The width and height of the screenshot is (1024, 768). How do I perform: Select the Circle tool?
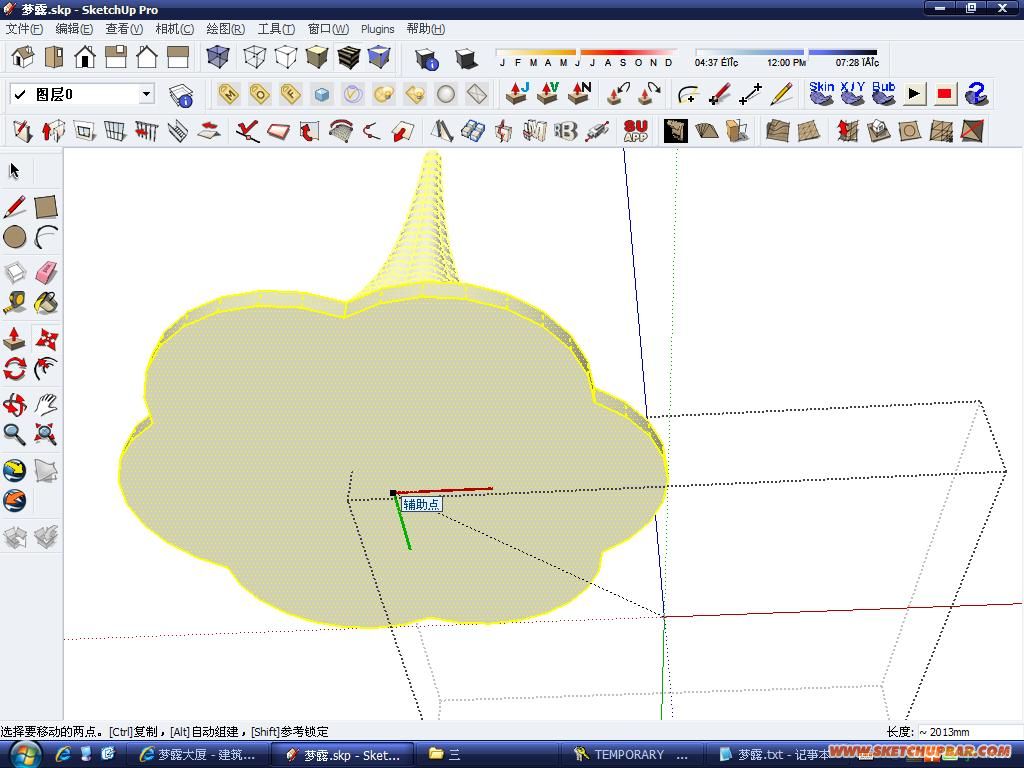pos(14,237)
